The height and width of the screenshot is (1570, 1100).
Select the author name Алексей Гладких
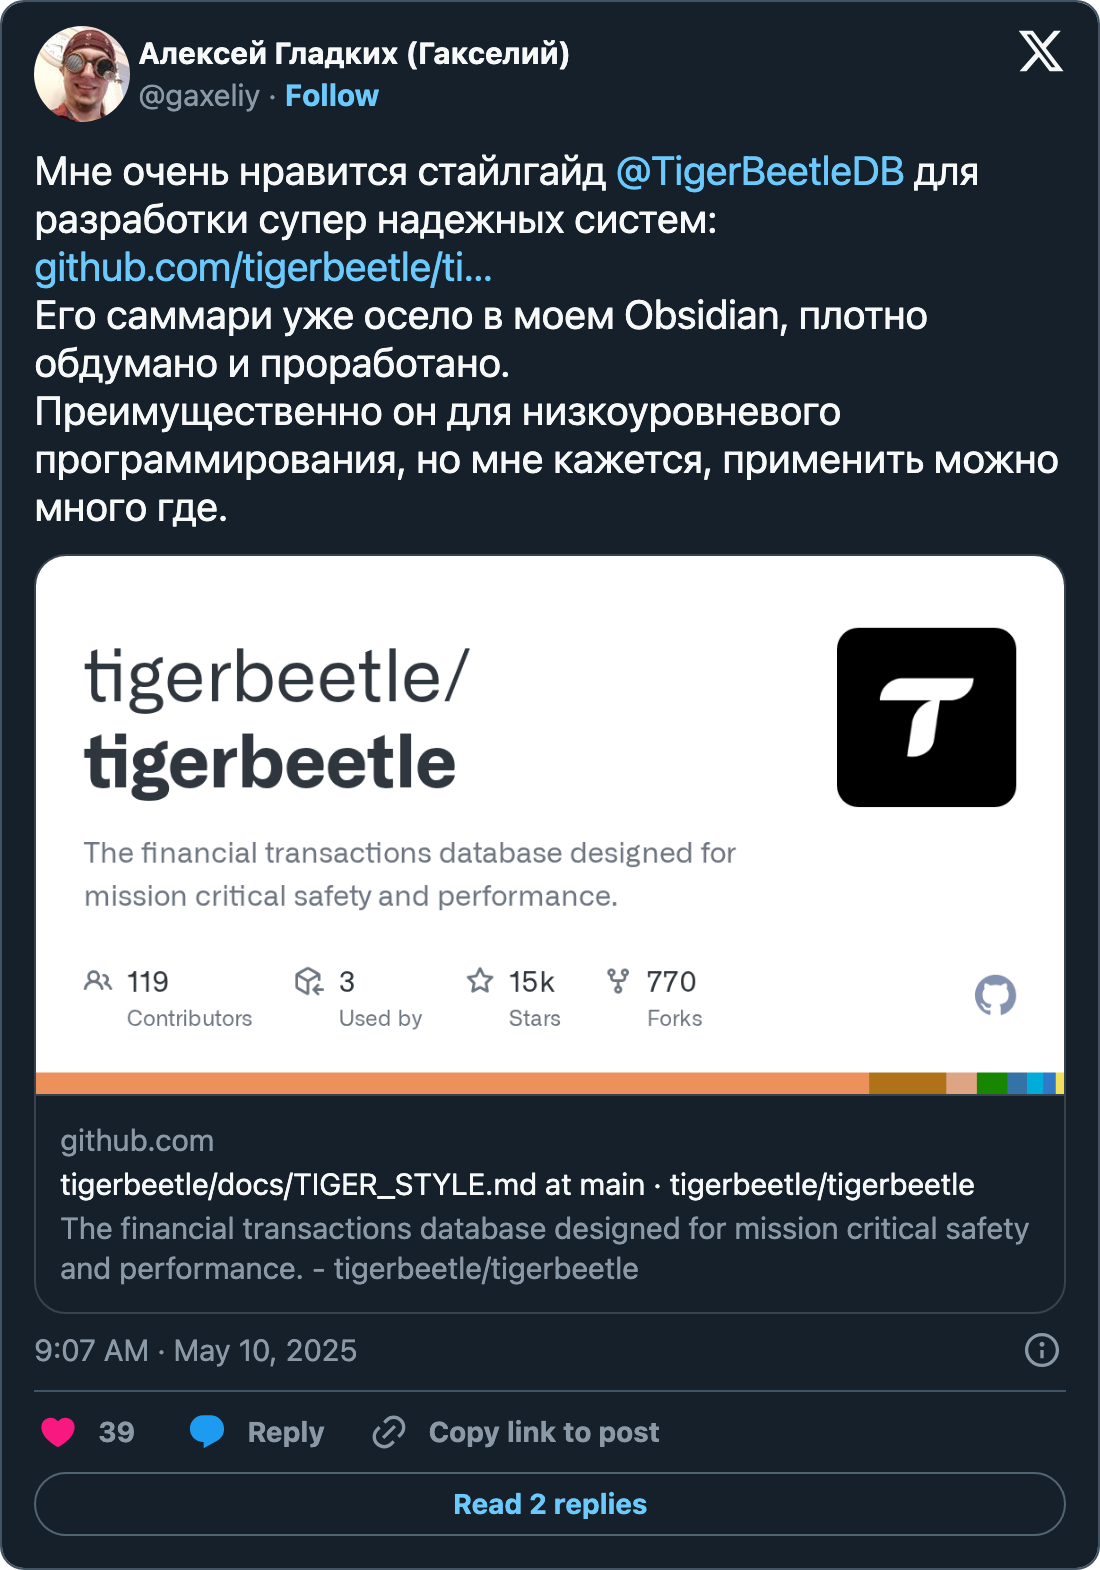tap(352, 55)
